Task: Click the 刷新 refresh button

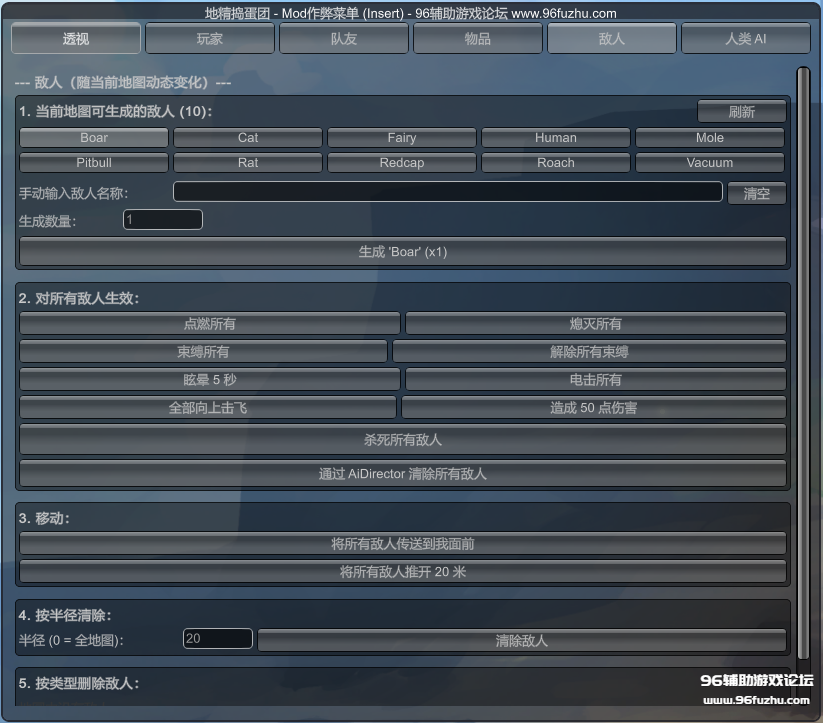Action: point(742,111)
